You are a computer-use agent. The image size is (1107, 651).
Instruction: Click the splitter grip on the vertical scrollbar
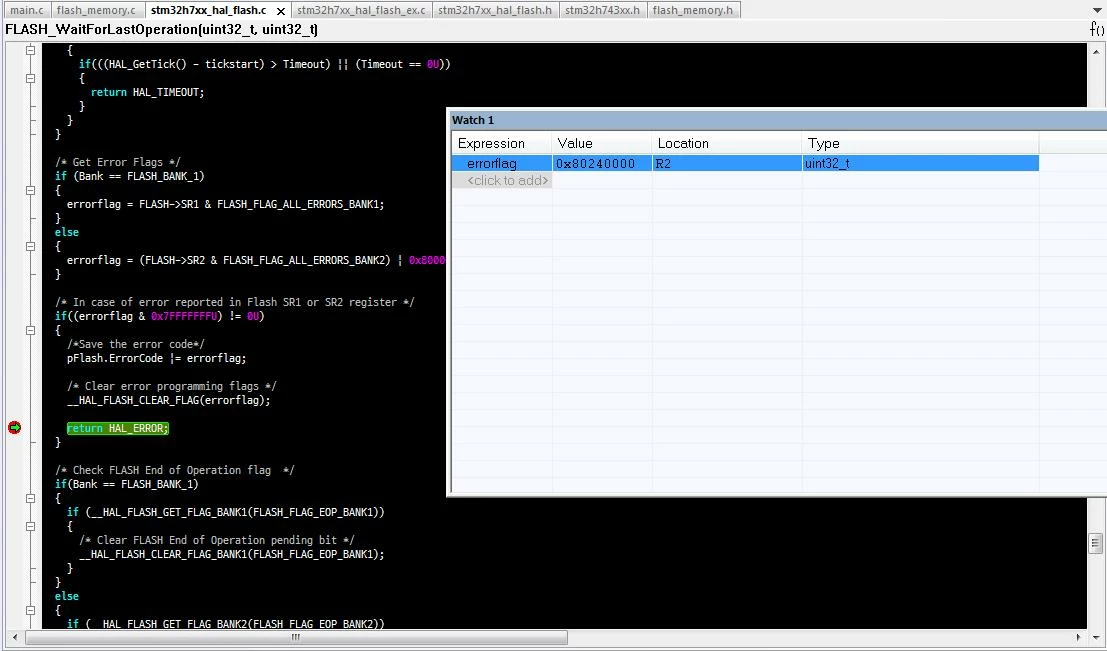pyautogui.click(x=1096, y=543)
